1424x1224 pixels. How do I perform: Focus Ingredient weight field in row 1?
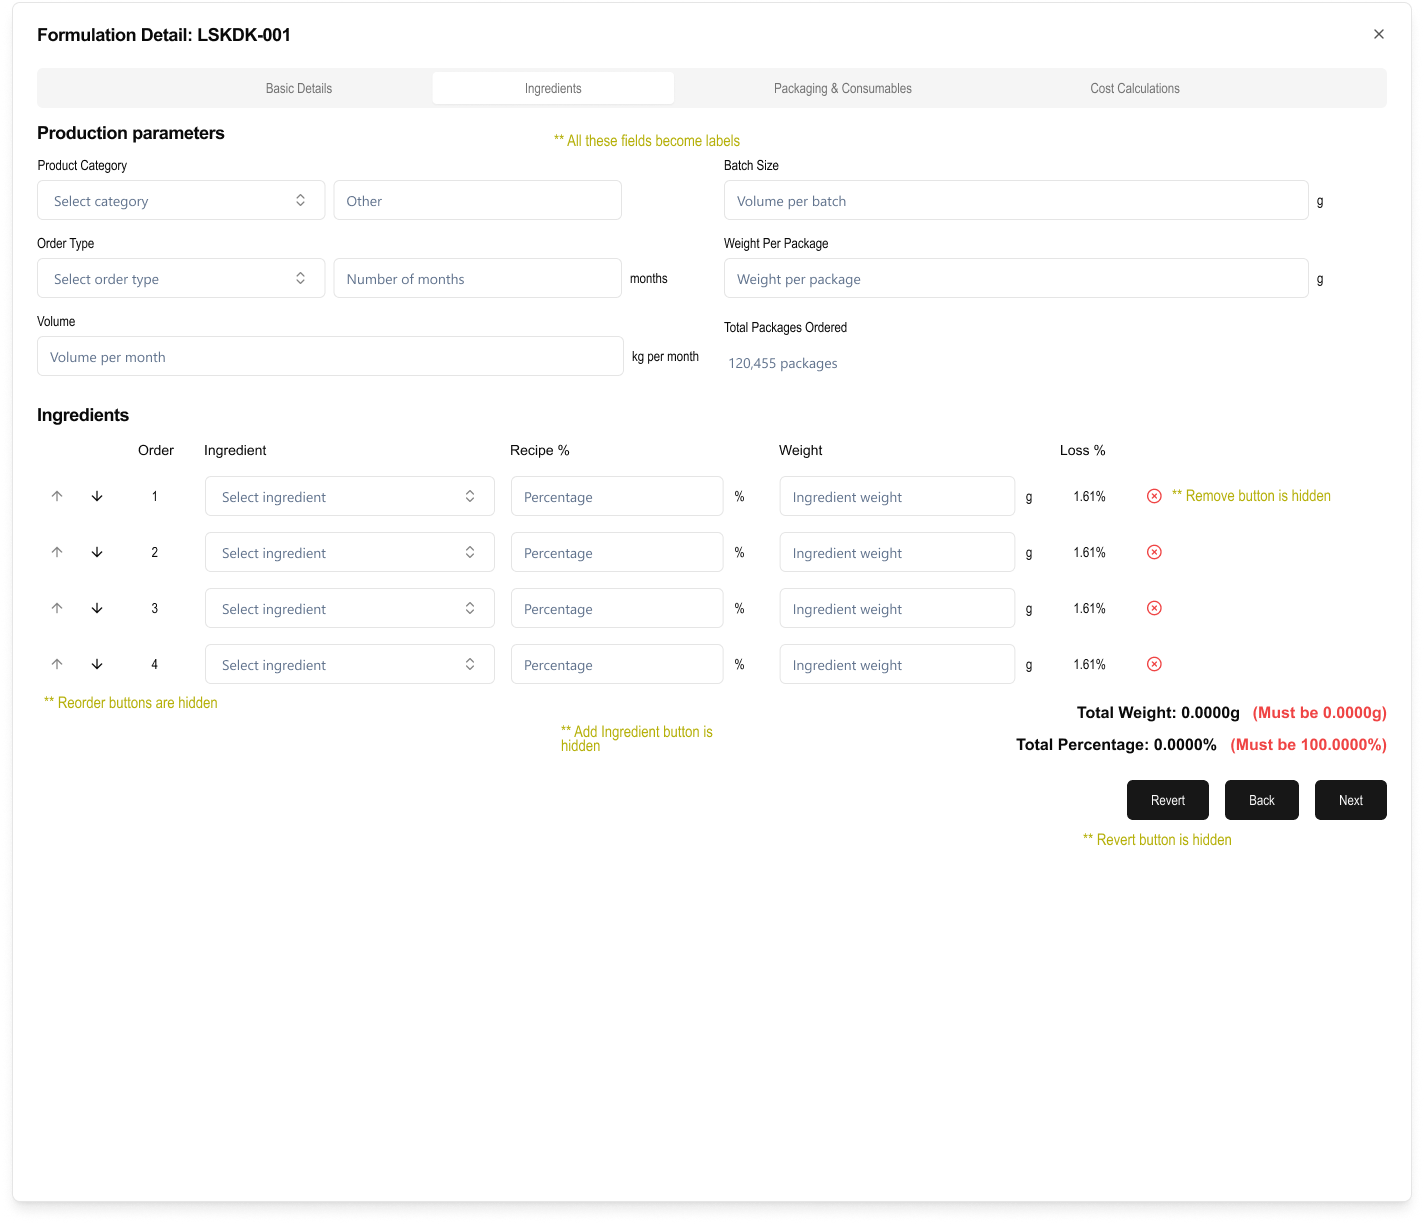[897, 496]
